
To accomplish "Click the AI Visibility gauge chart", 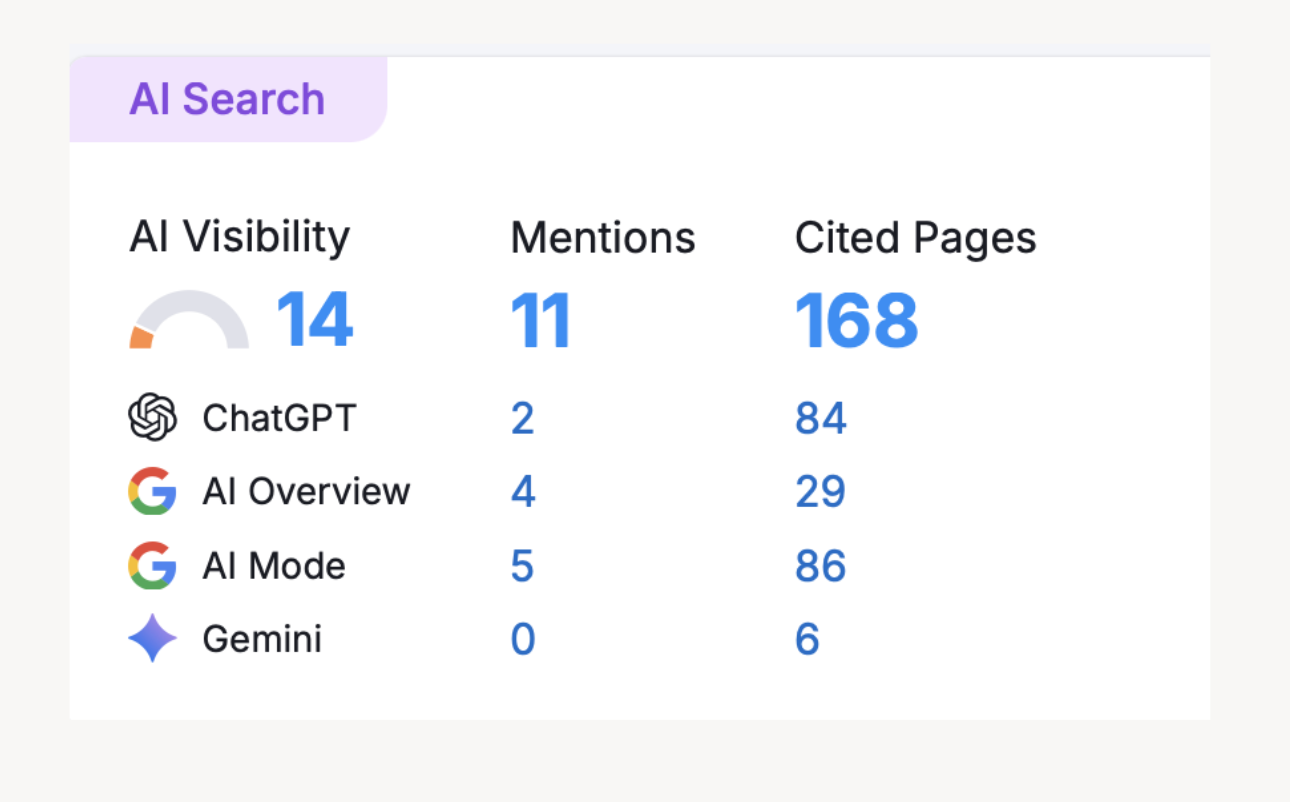I will pos(189,320).
